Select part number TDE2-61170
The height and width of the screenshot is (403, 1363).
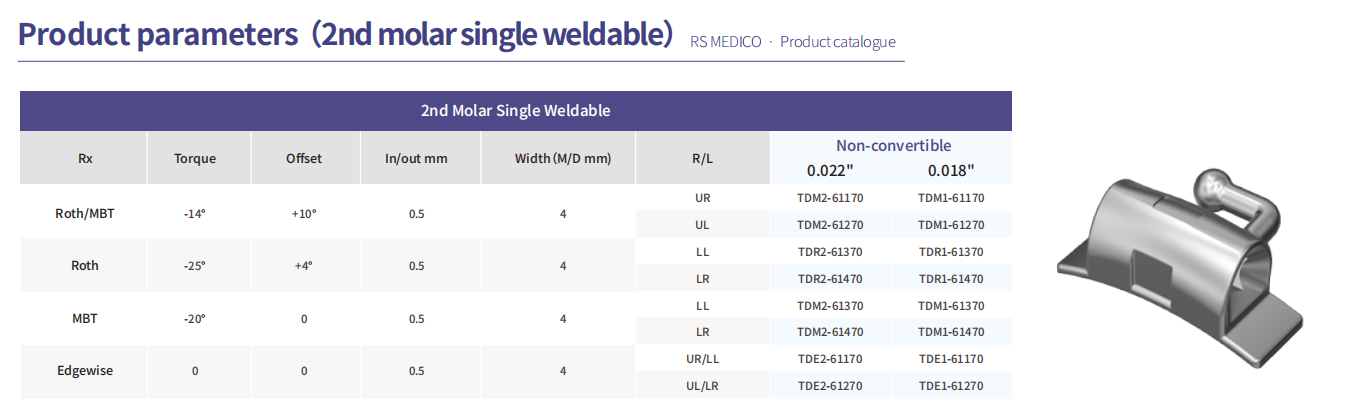click(x=829, y=358)
